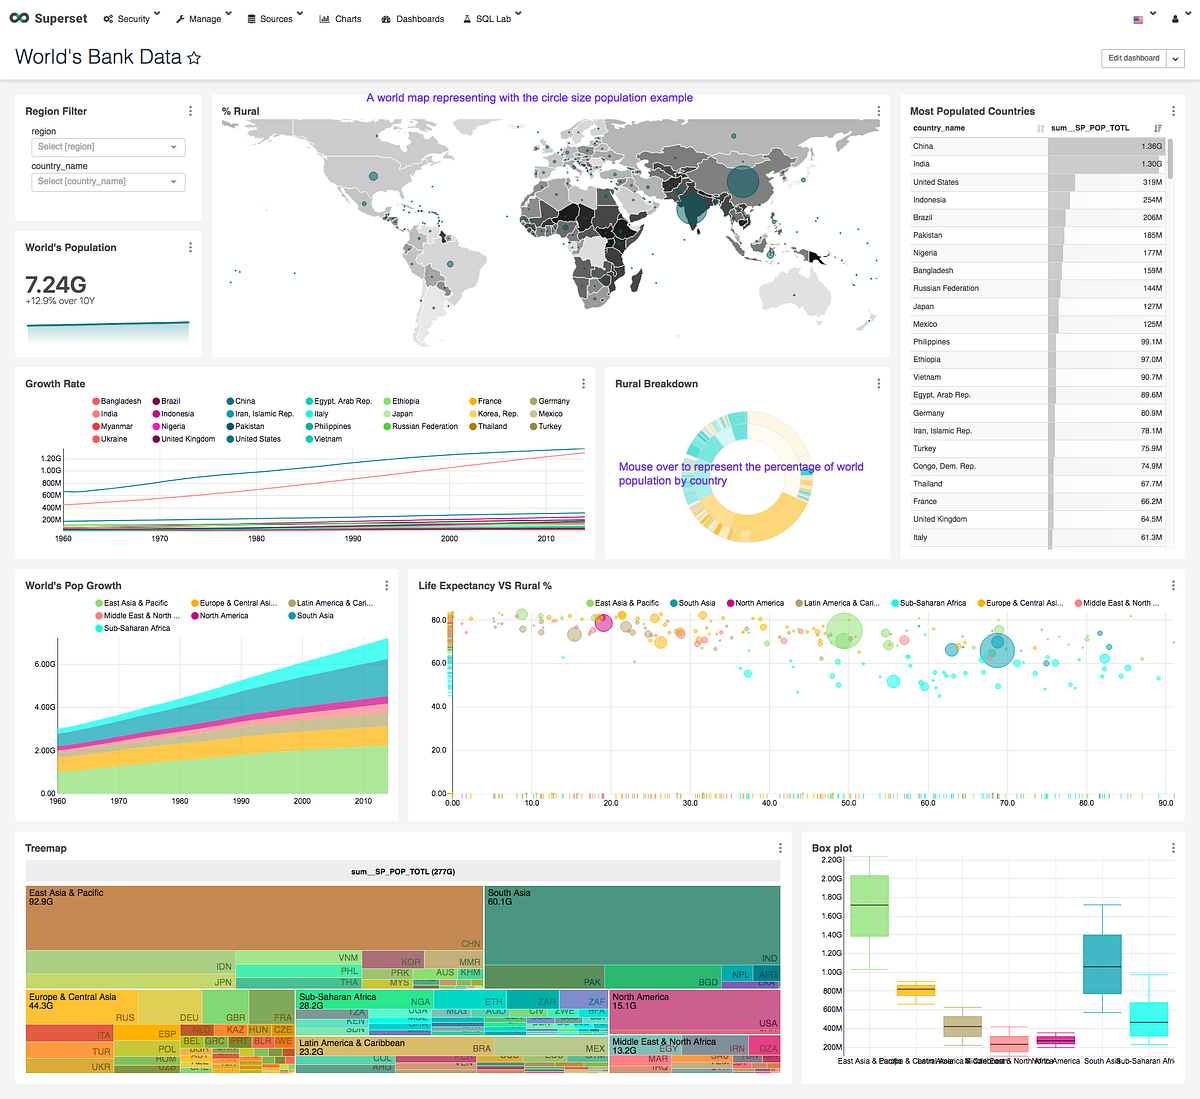Image resolution: width=1200 pixels, height=1099 pixels.
Task: Open the Box plot options menu
Action: pyautogui.click(x=1172, y=847)
